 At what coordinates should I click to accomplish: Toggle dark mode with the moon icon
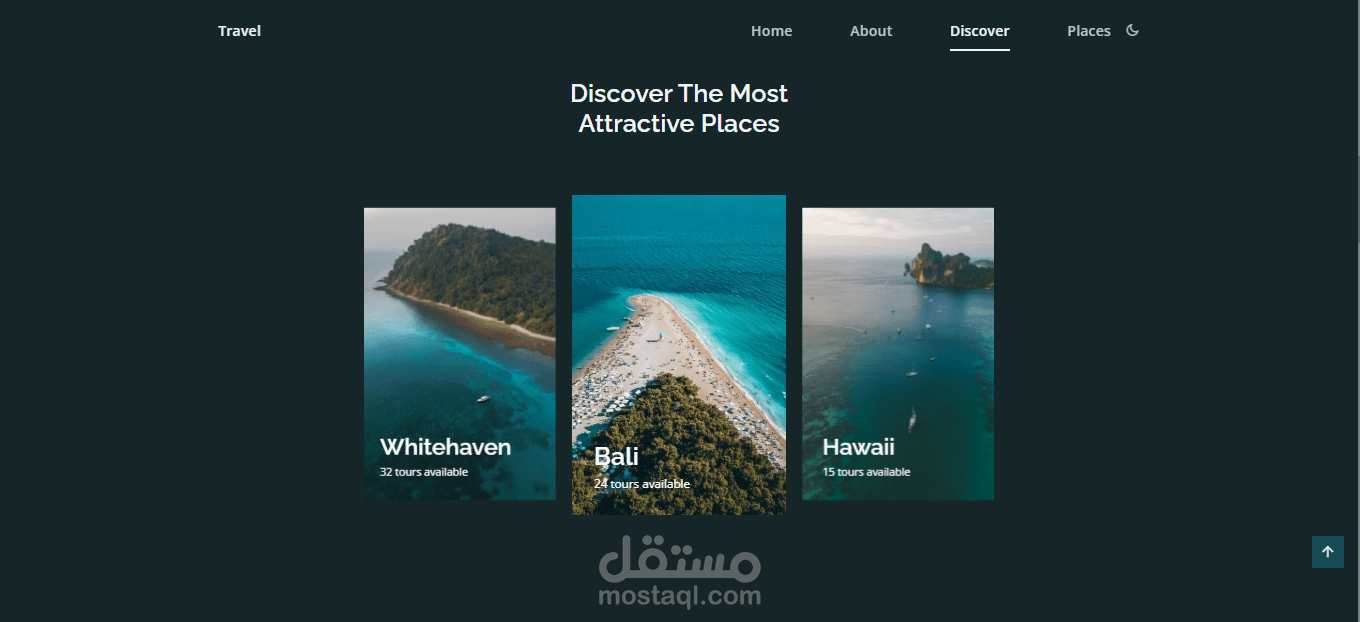coord(1132,30)
